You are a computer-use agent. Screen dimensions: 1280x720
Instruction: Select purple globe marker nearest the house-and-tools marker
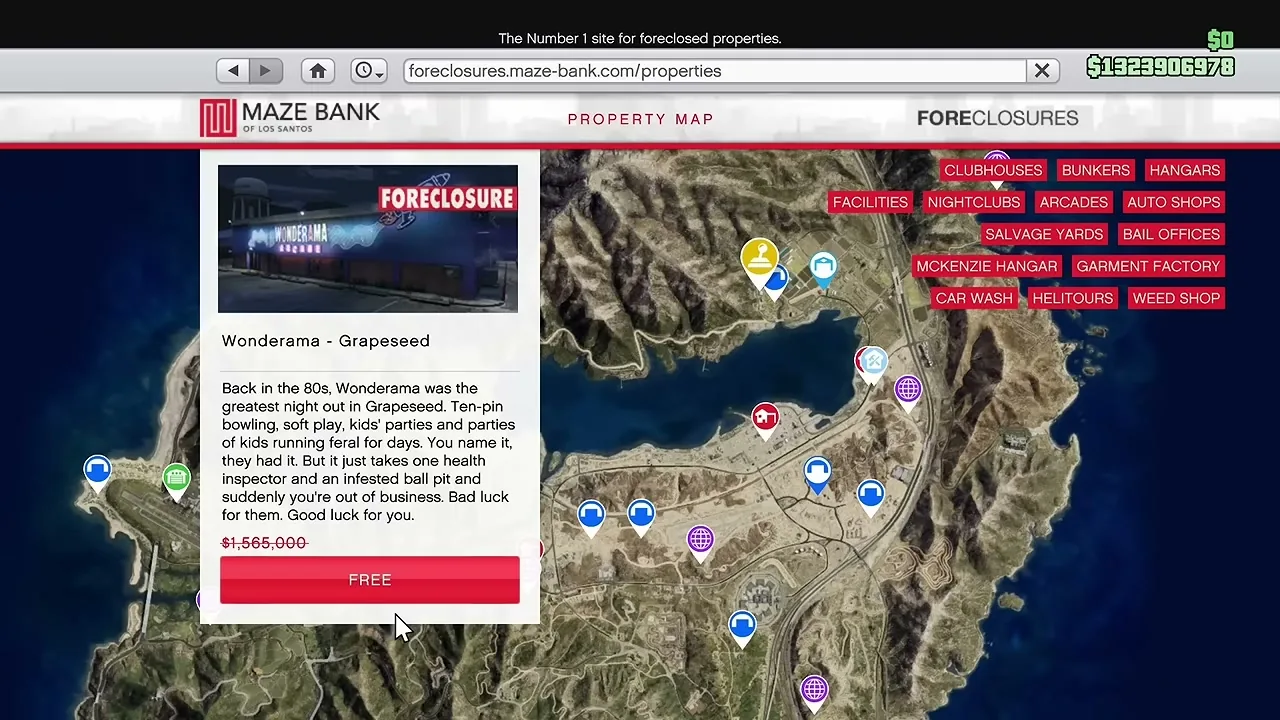coord(908,392)
